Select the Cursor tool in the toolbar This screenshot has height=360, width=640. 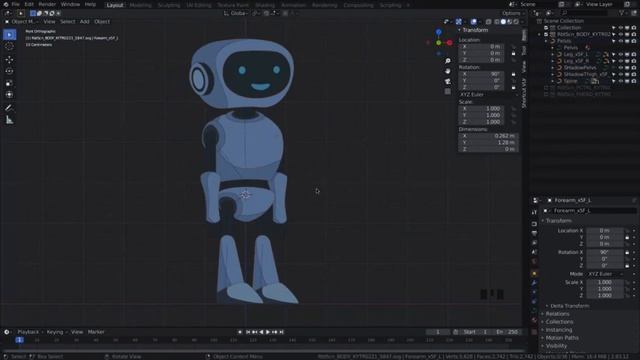coord(9,47)
